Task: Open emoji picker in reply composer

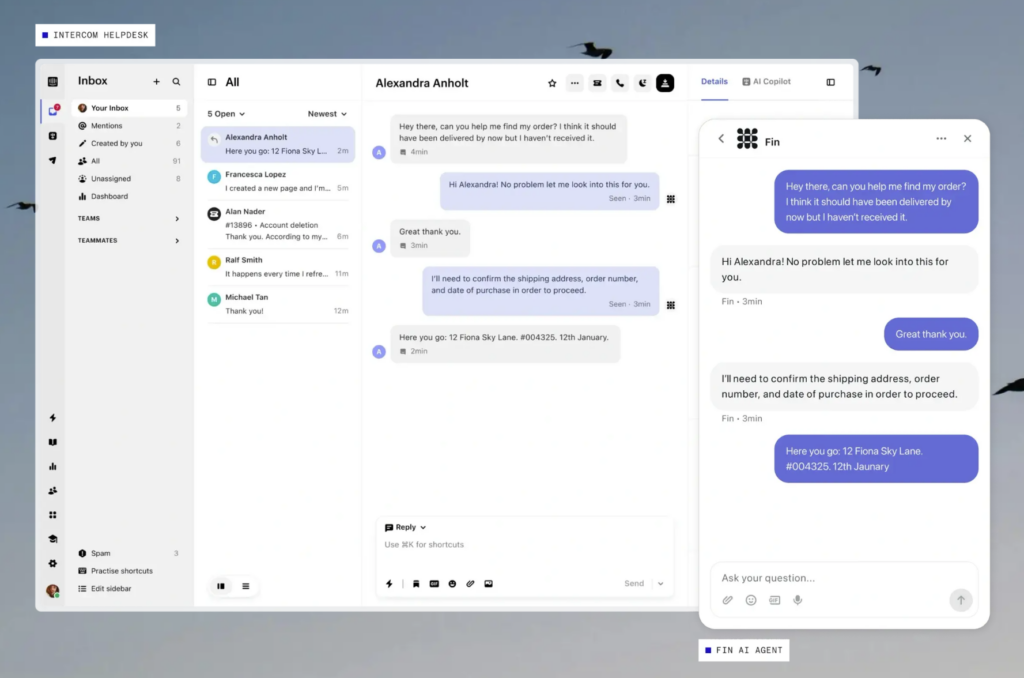Action: 452,584
